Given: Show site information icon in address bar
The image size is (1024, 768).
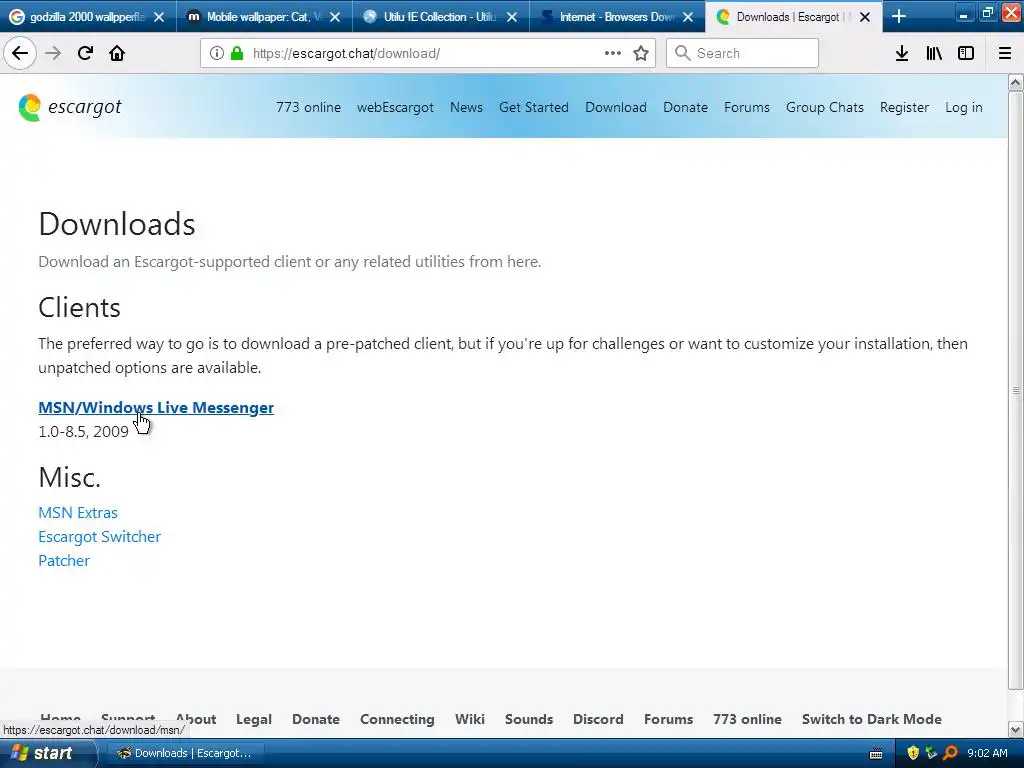Looking at the screenshot, I should 216,53.
